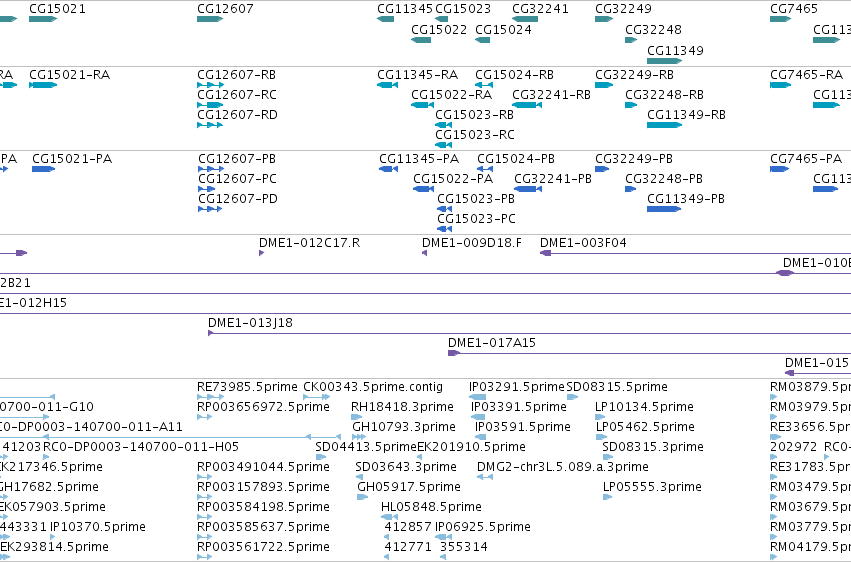
Task: Click the CG12607-PC protein glyph
Action: click(x=207, y=189)
